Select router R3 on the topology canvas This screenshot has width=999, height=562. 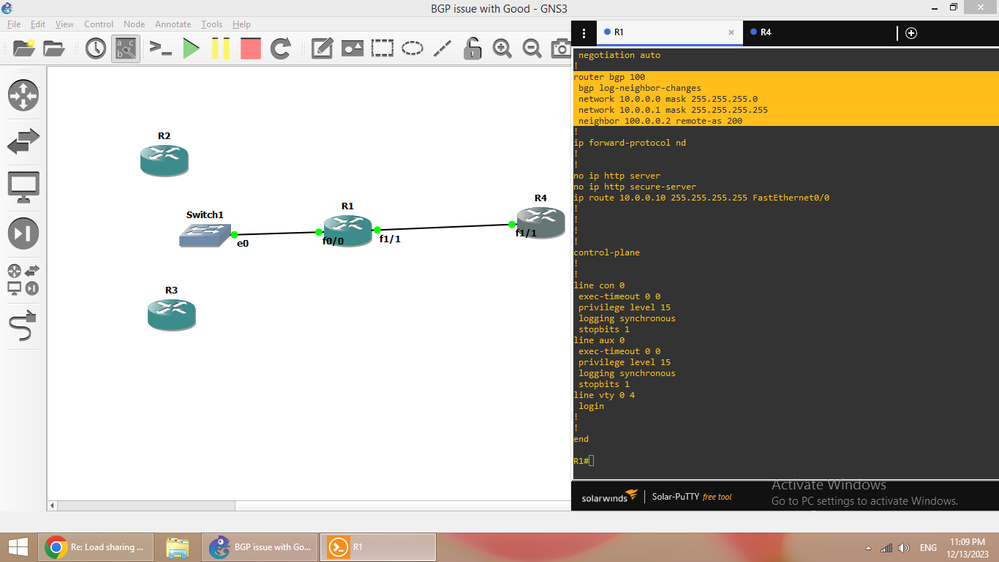(171, 313)
